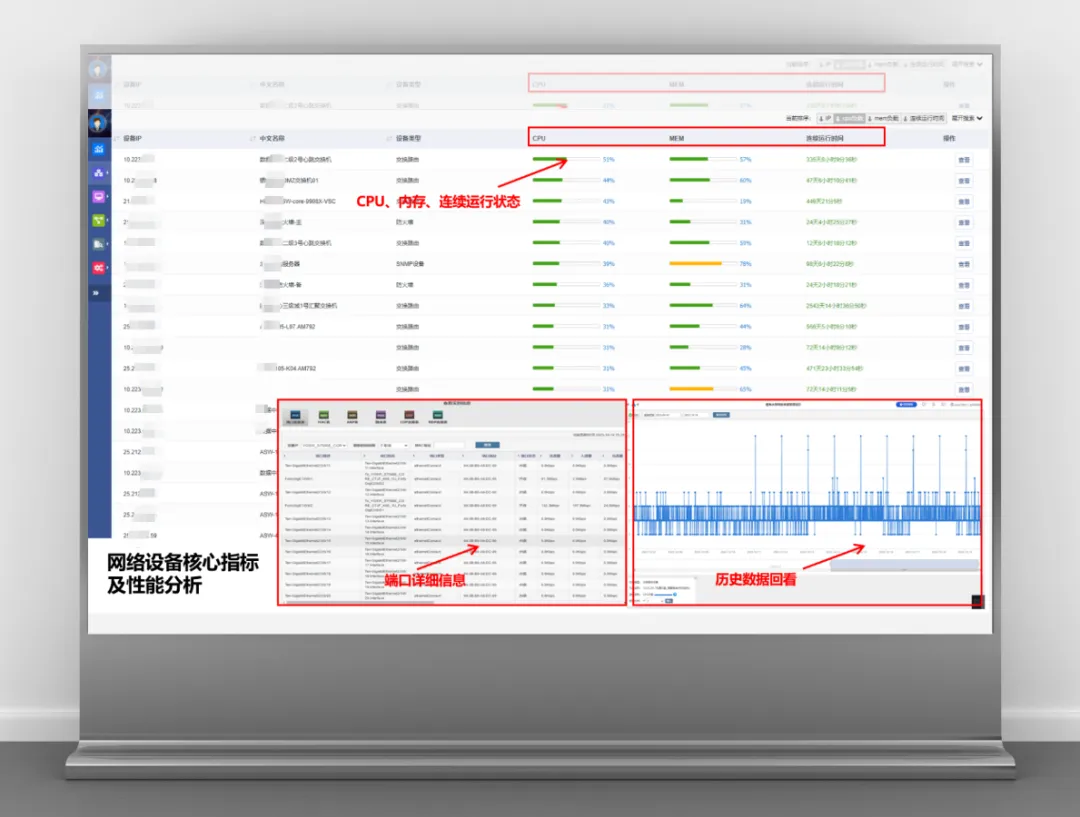Open the topology hierarchy sidebar icon
The width and height of the screenshot is (1080, 817).
[x=98, y=173]
